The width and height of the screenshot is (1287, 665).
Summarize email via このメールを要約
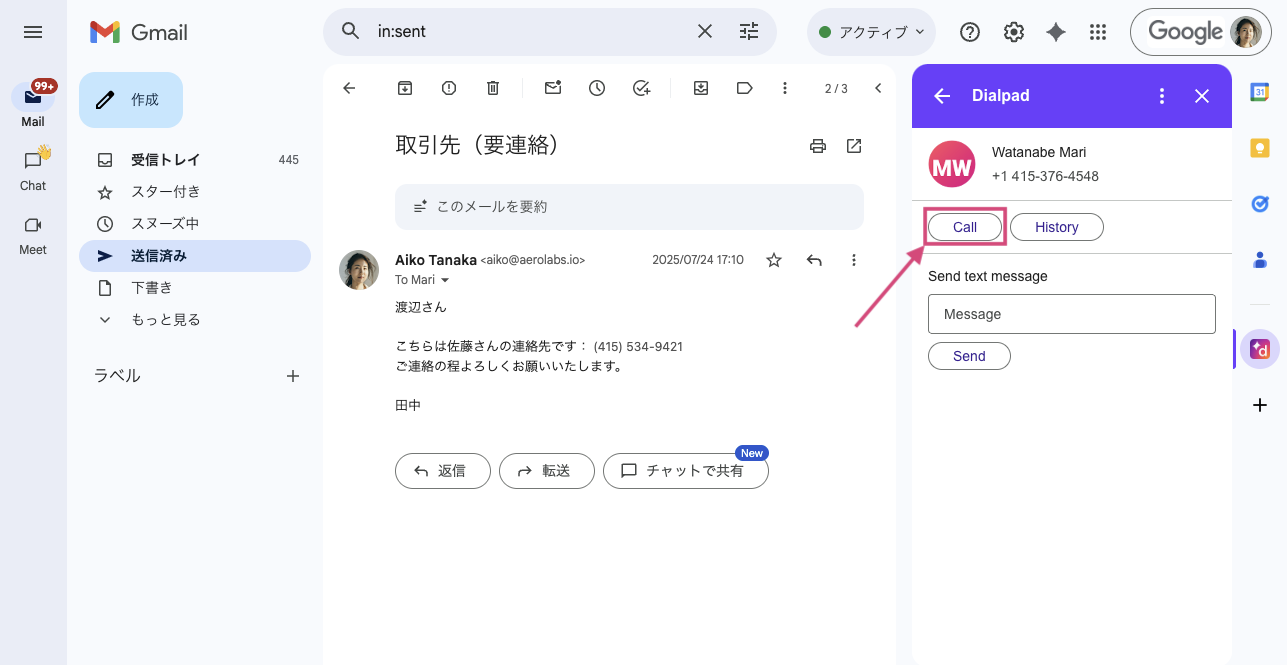(x=628, y=207)
